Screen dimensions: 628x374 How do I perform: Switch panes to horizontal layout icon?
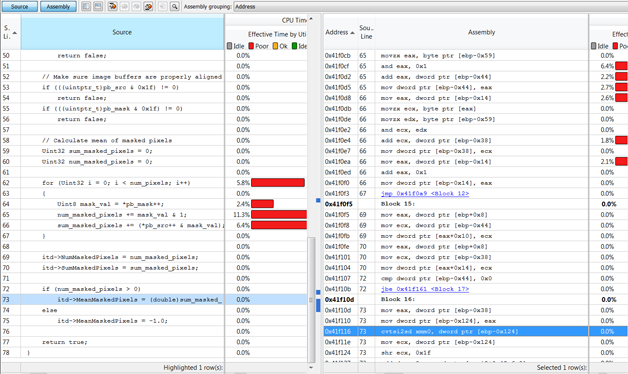(98, 6)
